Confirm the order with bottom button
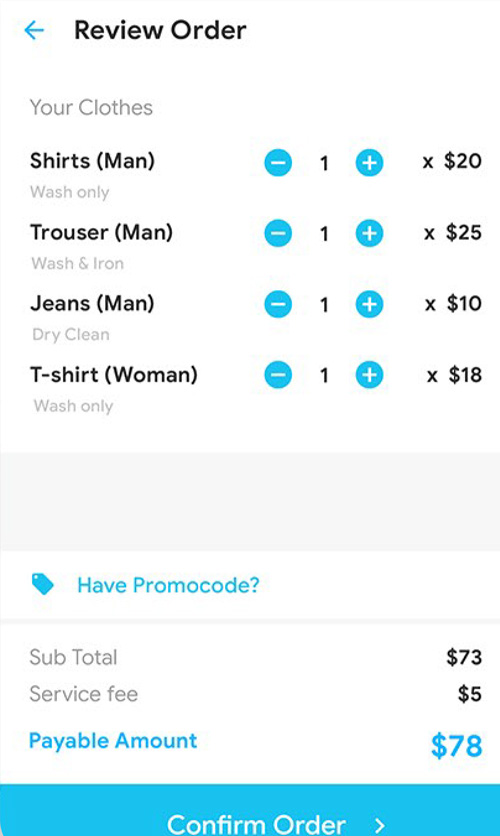Viewport: 500px width, 836px height. 250,810
